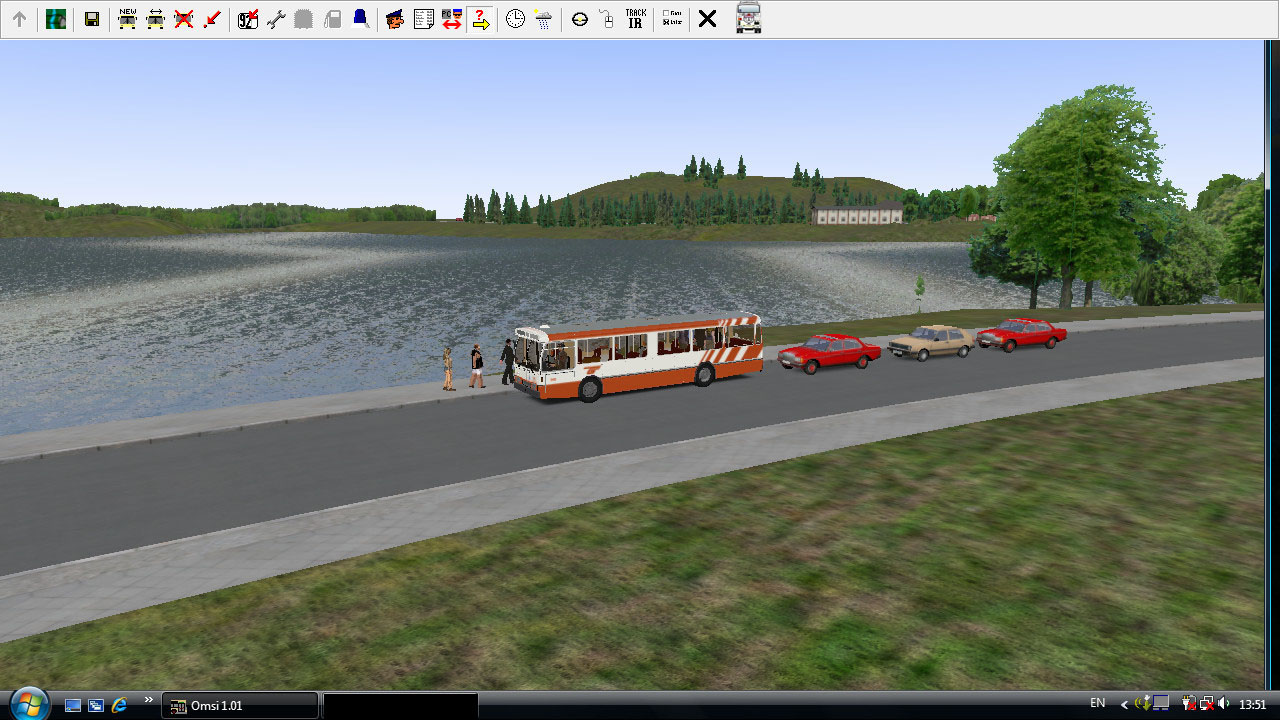This screenshot has height=720, width=1280.
Task: Untick the lower checked toolbar checkbox
Action: click(x=667, y=24)
